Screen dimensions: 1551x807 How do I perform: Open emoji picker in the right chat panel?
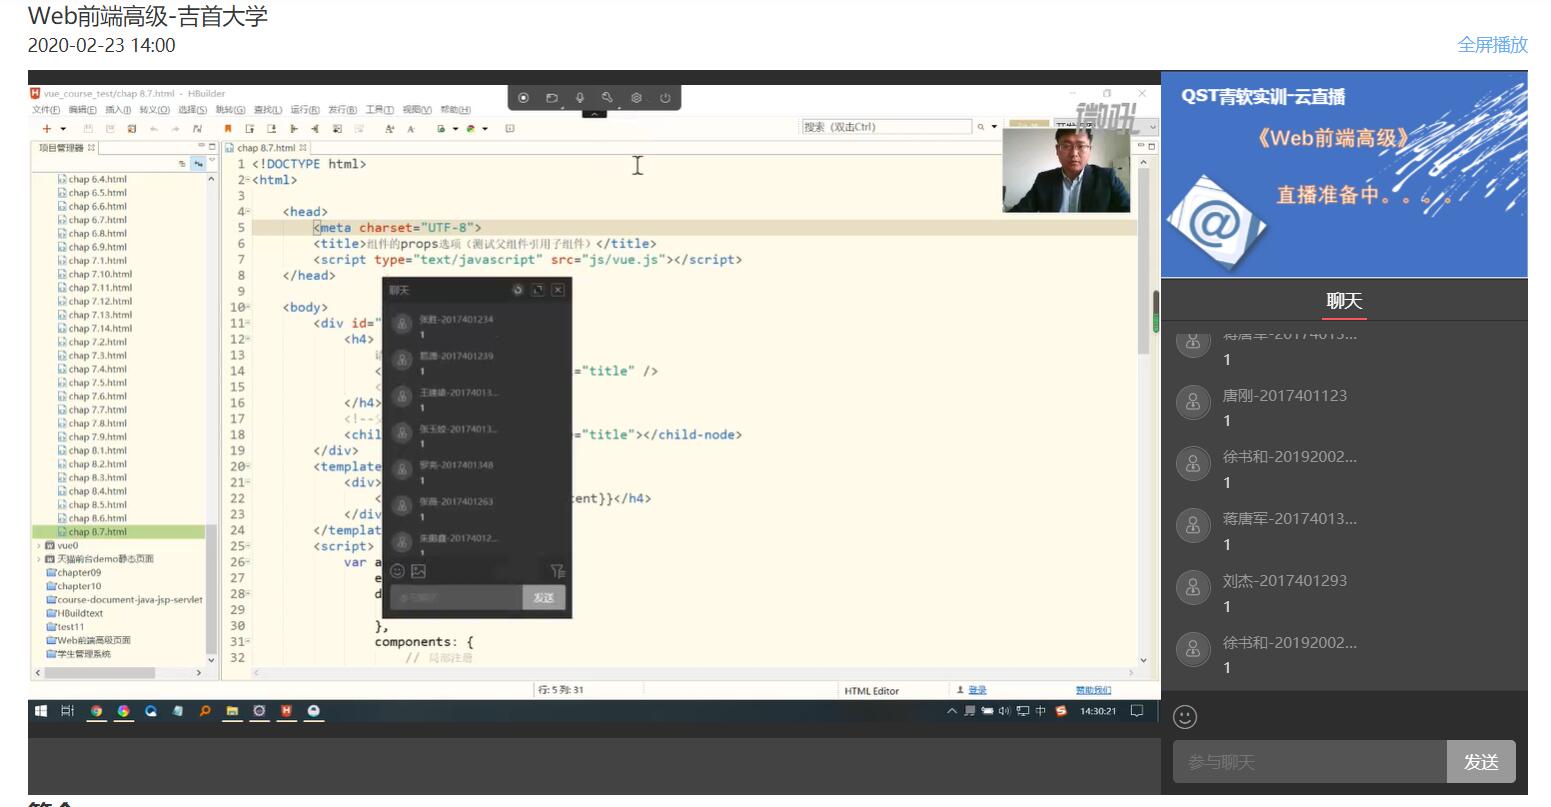pos(1185,717)
